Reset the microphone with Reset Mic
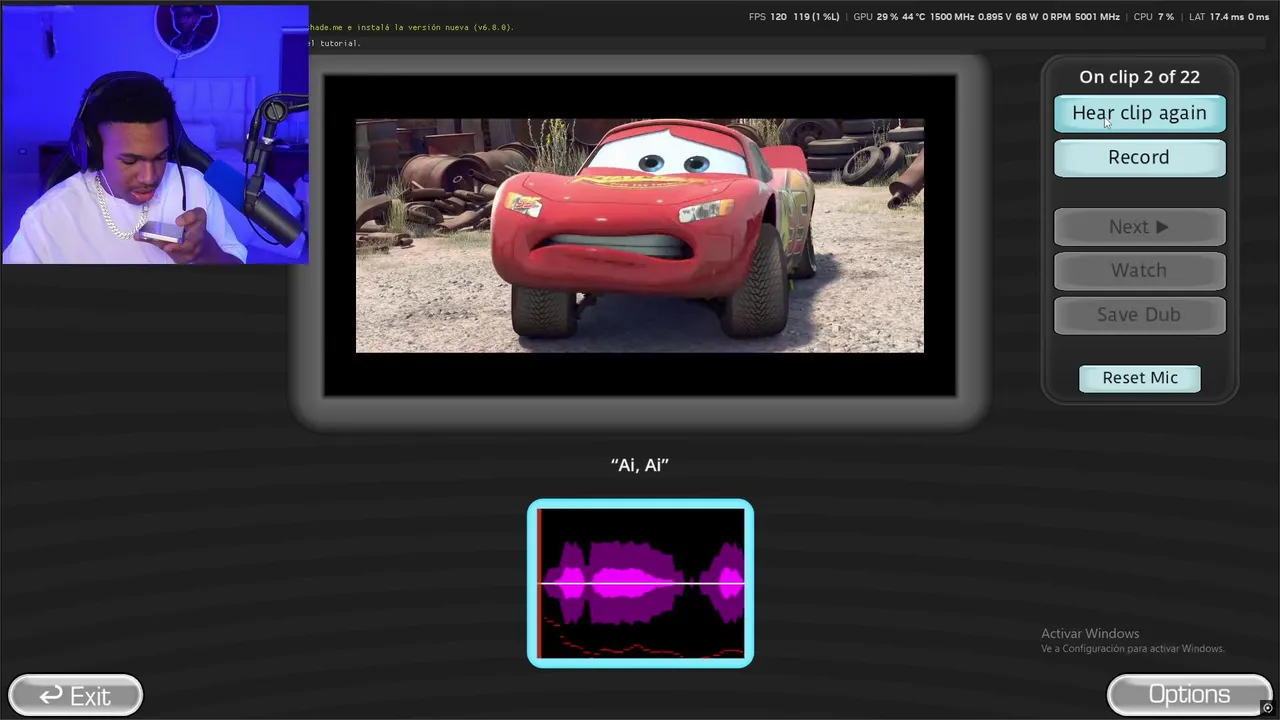The height and width of the screenshot is (720, 1280). click(x=1140, y=378)
